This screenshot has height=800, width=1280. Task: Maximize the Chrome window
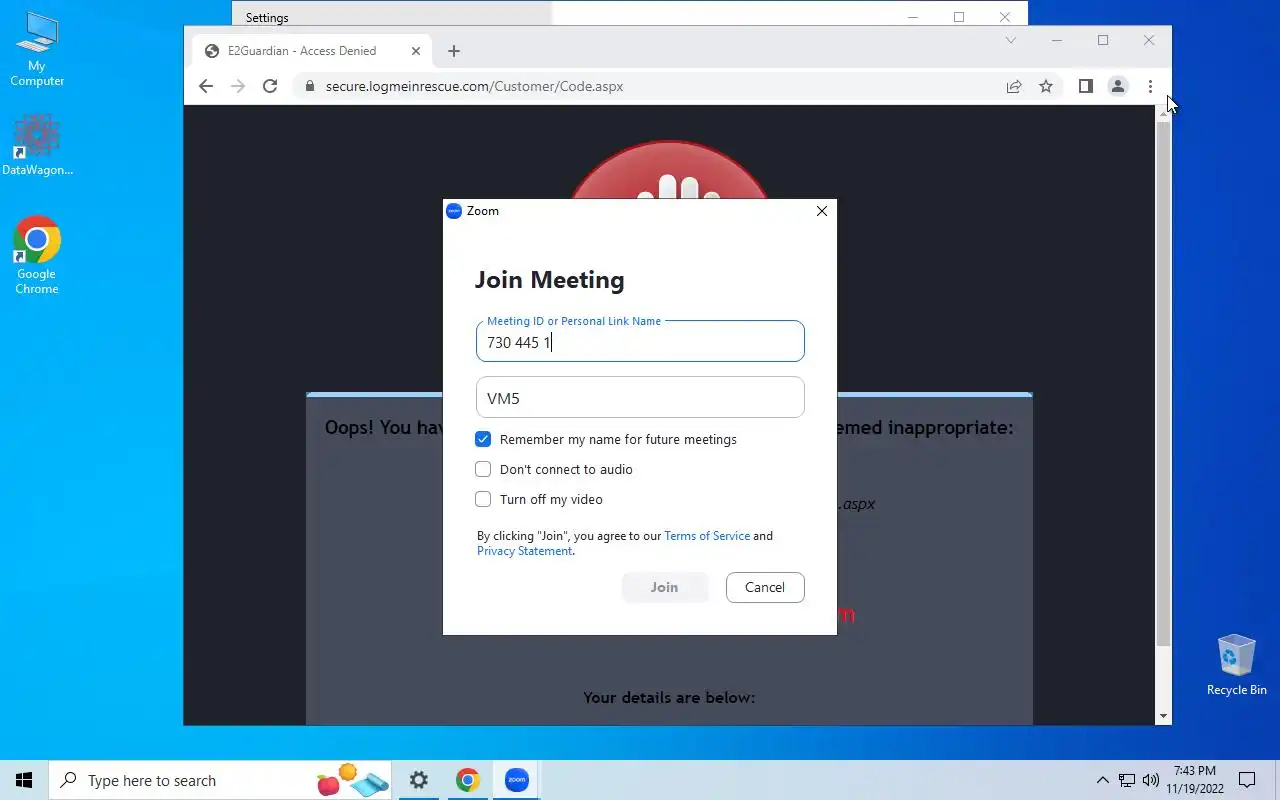(1103, 41)
